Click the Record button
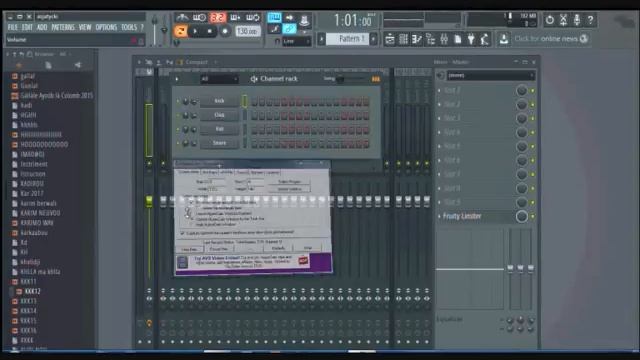Image resolution: width=640 pixels, height=360 pixels. (224, 31)
